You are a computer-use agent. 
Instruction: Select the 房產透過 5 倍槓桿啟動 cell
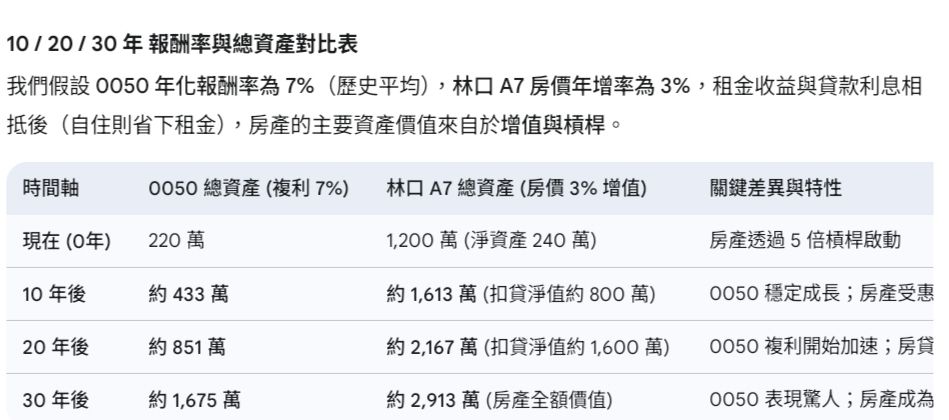pyautogui.click(x=806, y=240)
